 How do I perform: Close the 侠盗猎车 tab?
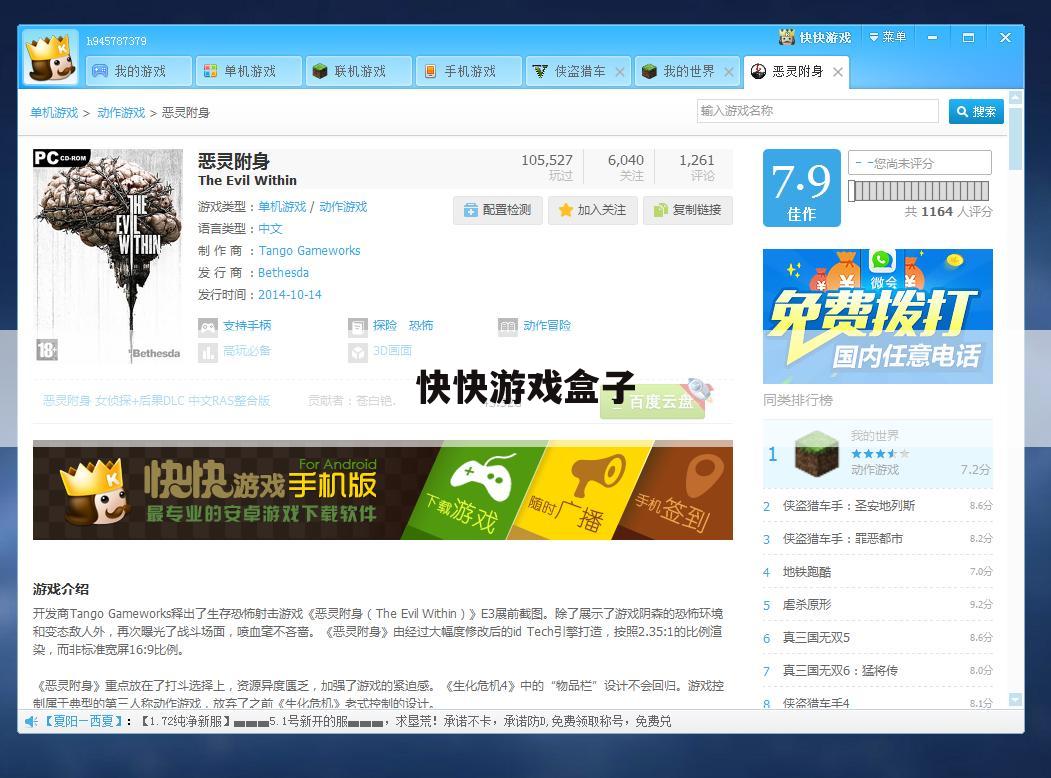(x=620, y=72)
